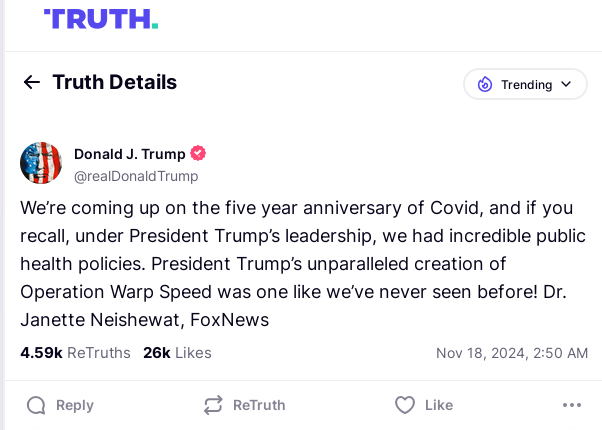Click the Nov 18, 2024 timestamp
The image size is (602, 430).
pos(512,353)
